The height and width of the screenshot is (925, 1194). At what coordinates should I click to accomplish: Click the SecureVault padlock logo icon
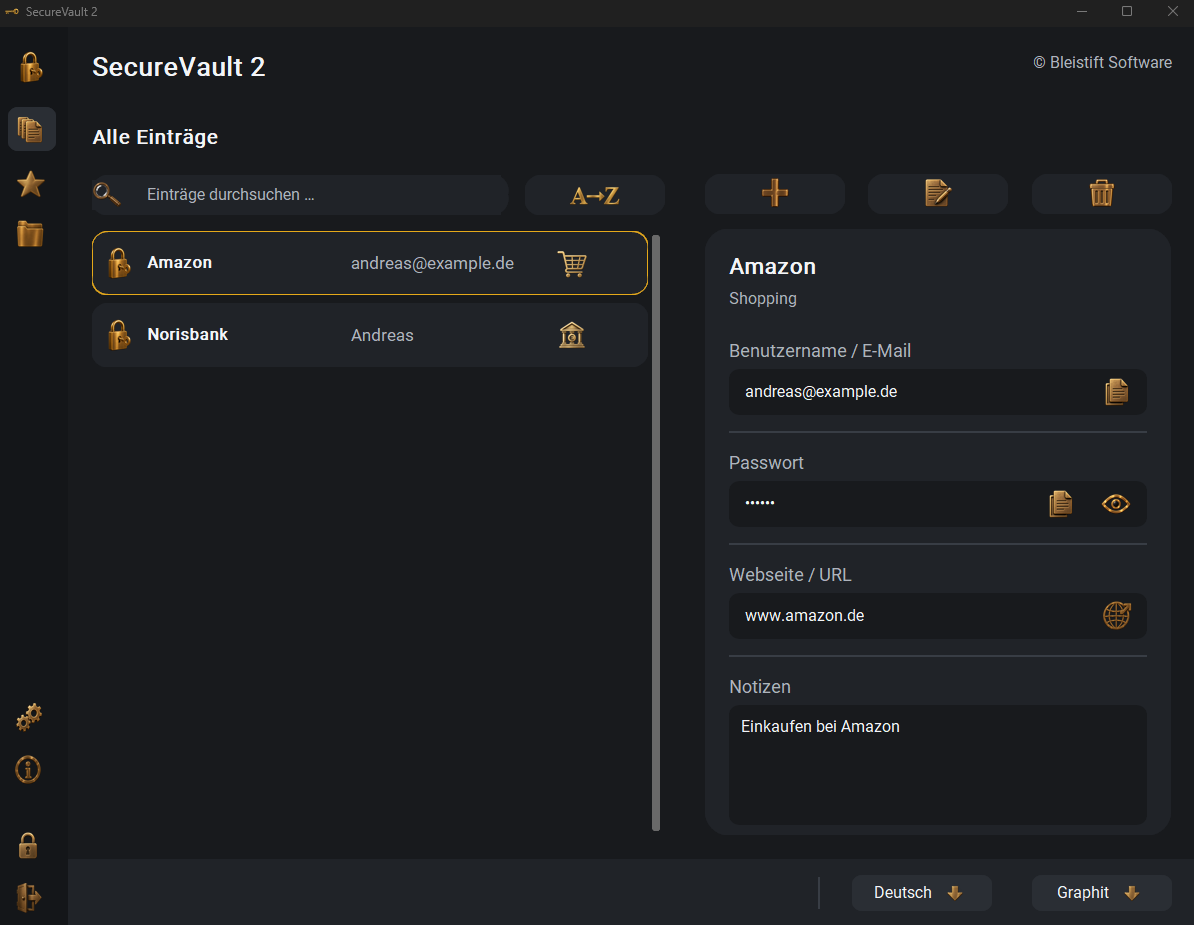[30, 67]
